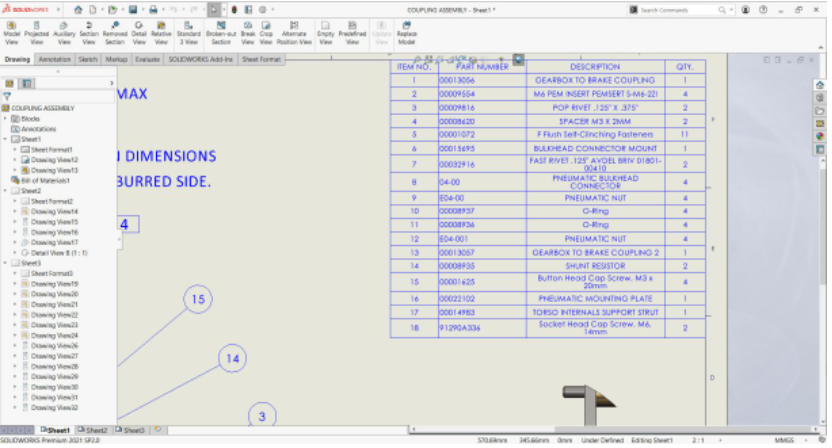832x448 pixels.
Task: Collapse the Sheet2 tree node
Action: (x=5, y=191)
